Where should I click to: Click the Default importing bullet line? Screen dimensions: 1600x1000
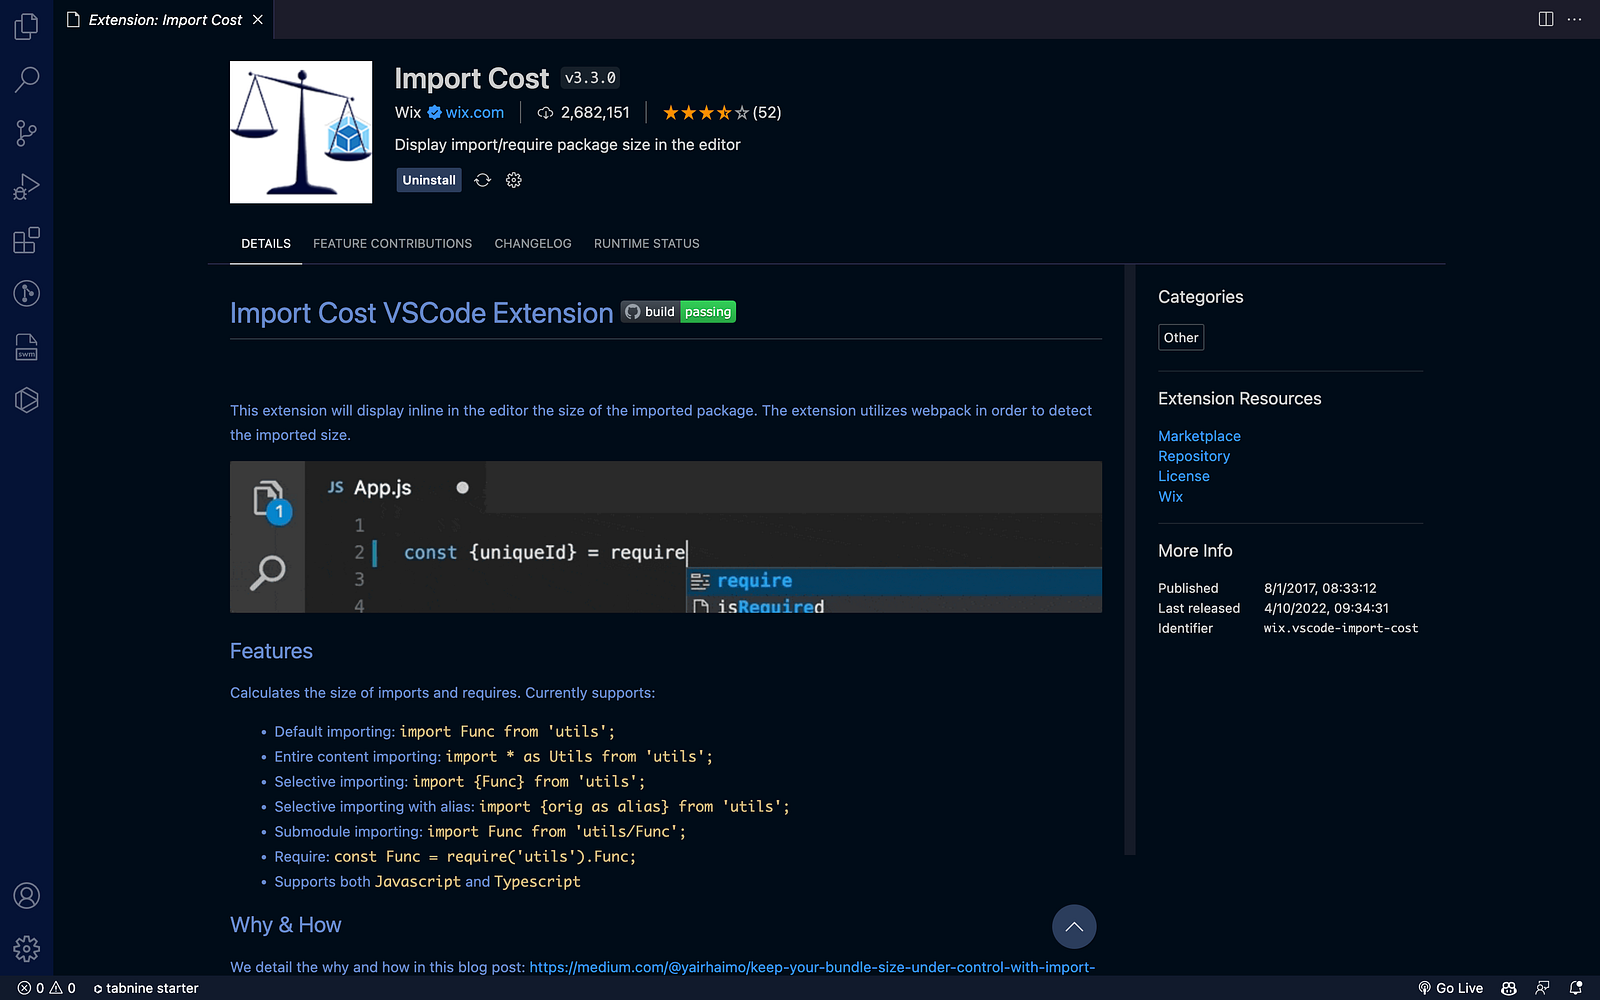tap(445, 732)
